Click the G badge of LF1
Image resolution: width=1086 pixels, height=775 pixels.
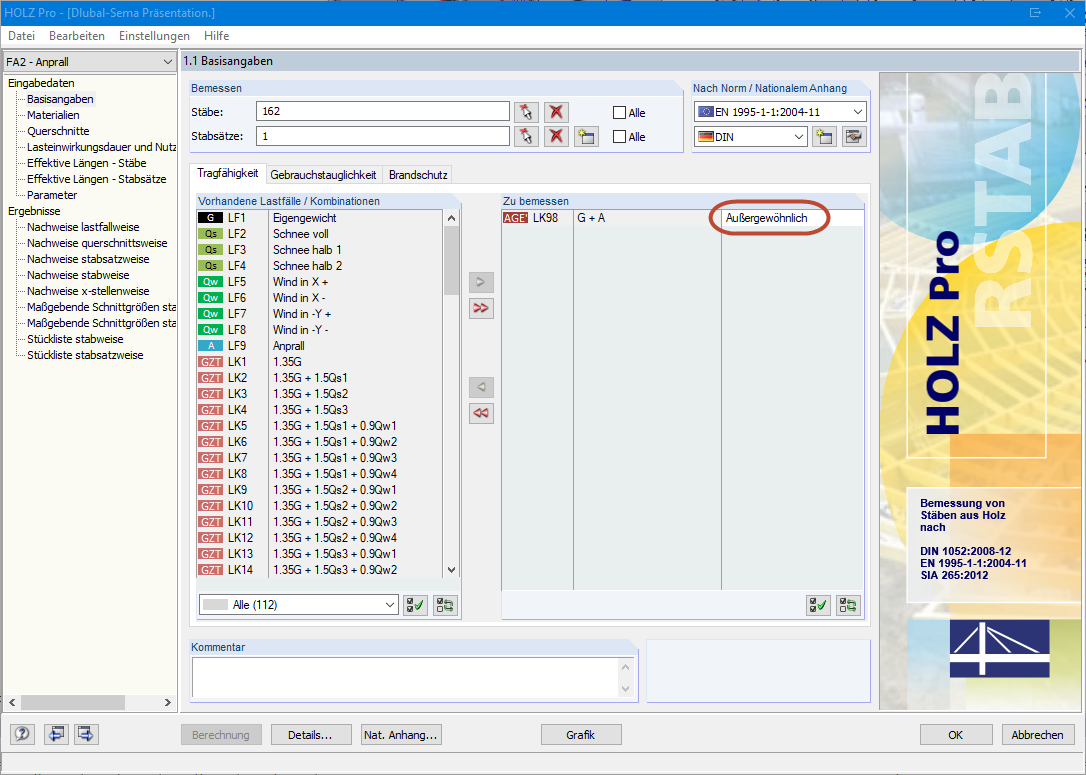[211, 218]
